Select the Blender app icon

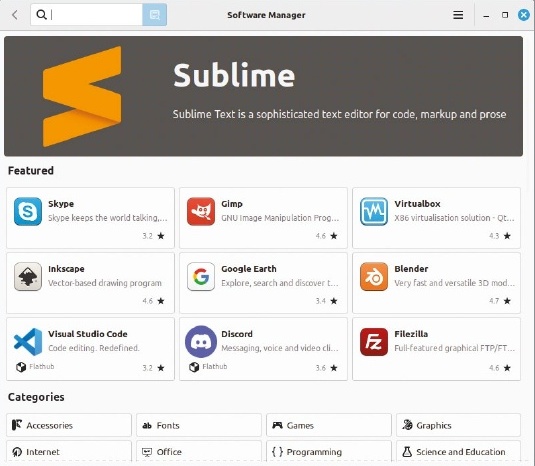(374, 276)
